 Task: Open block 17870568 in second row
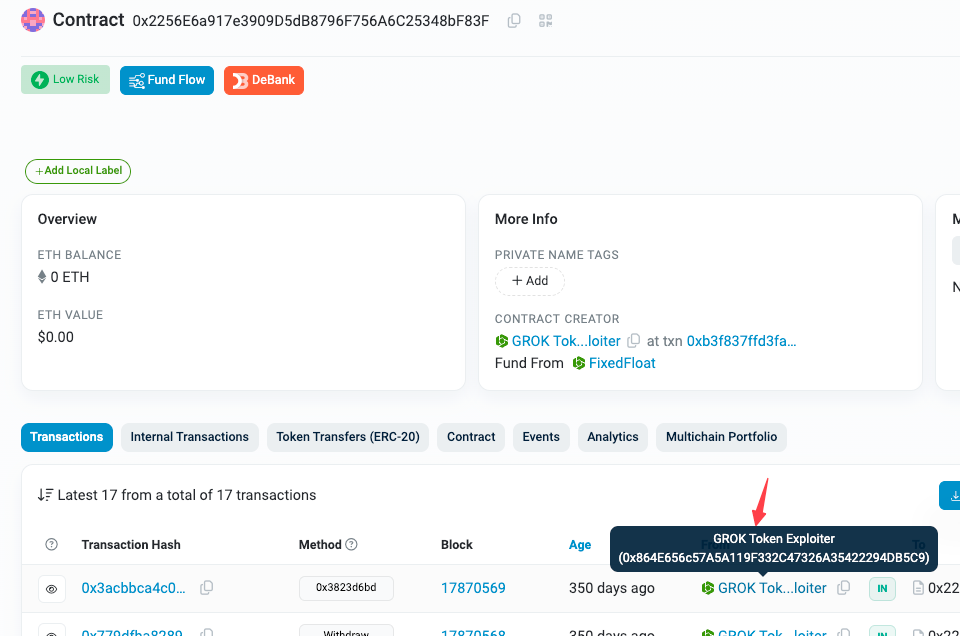point(473,632)
